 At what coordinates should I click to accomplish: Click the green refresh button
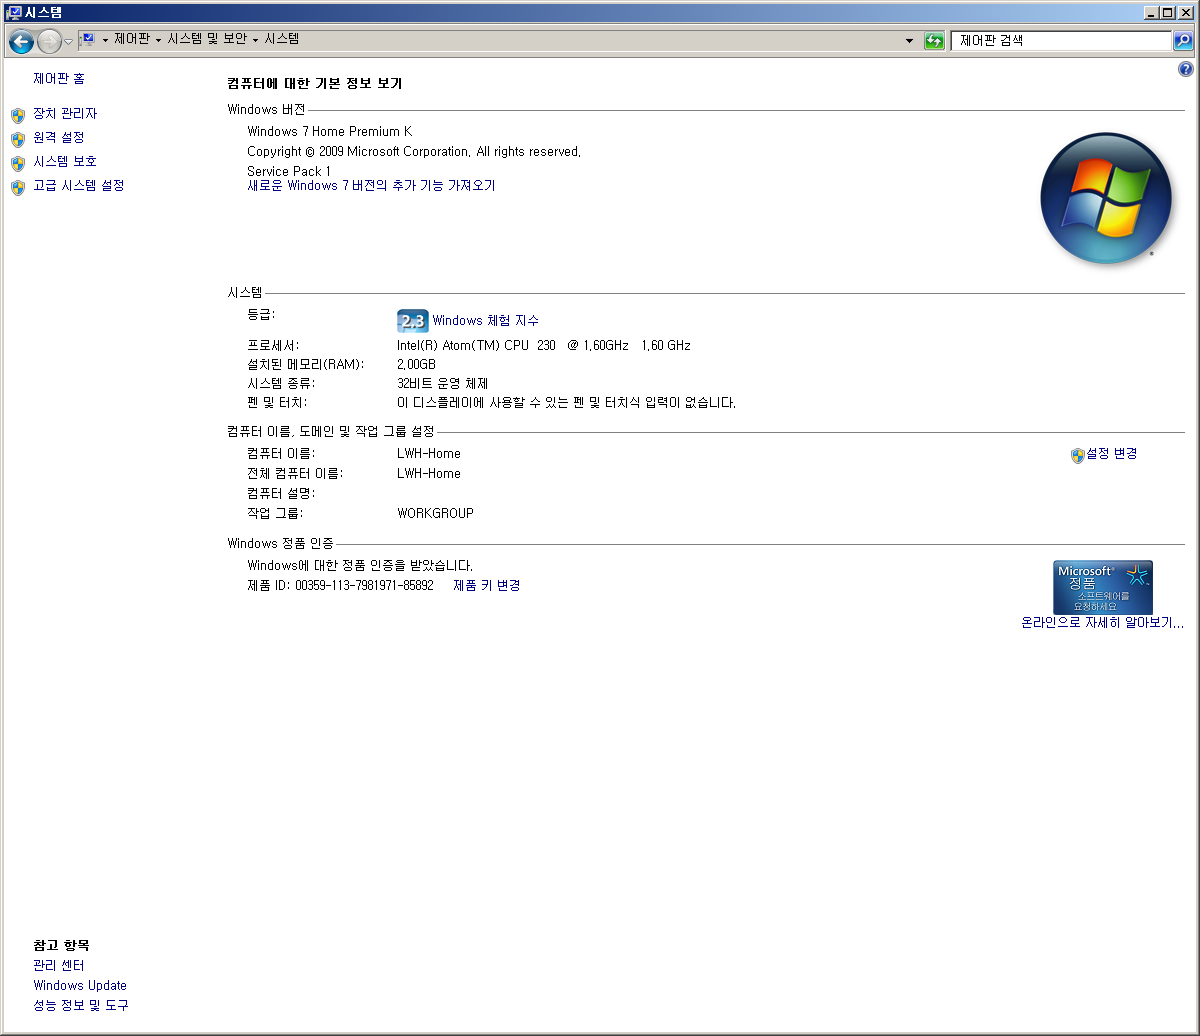[934, 41]
